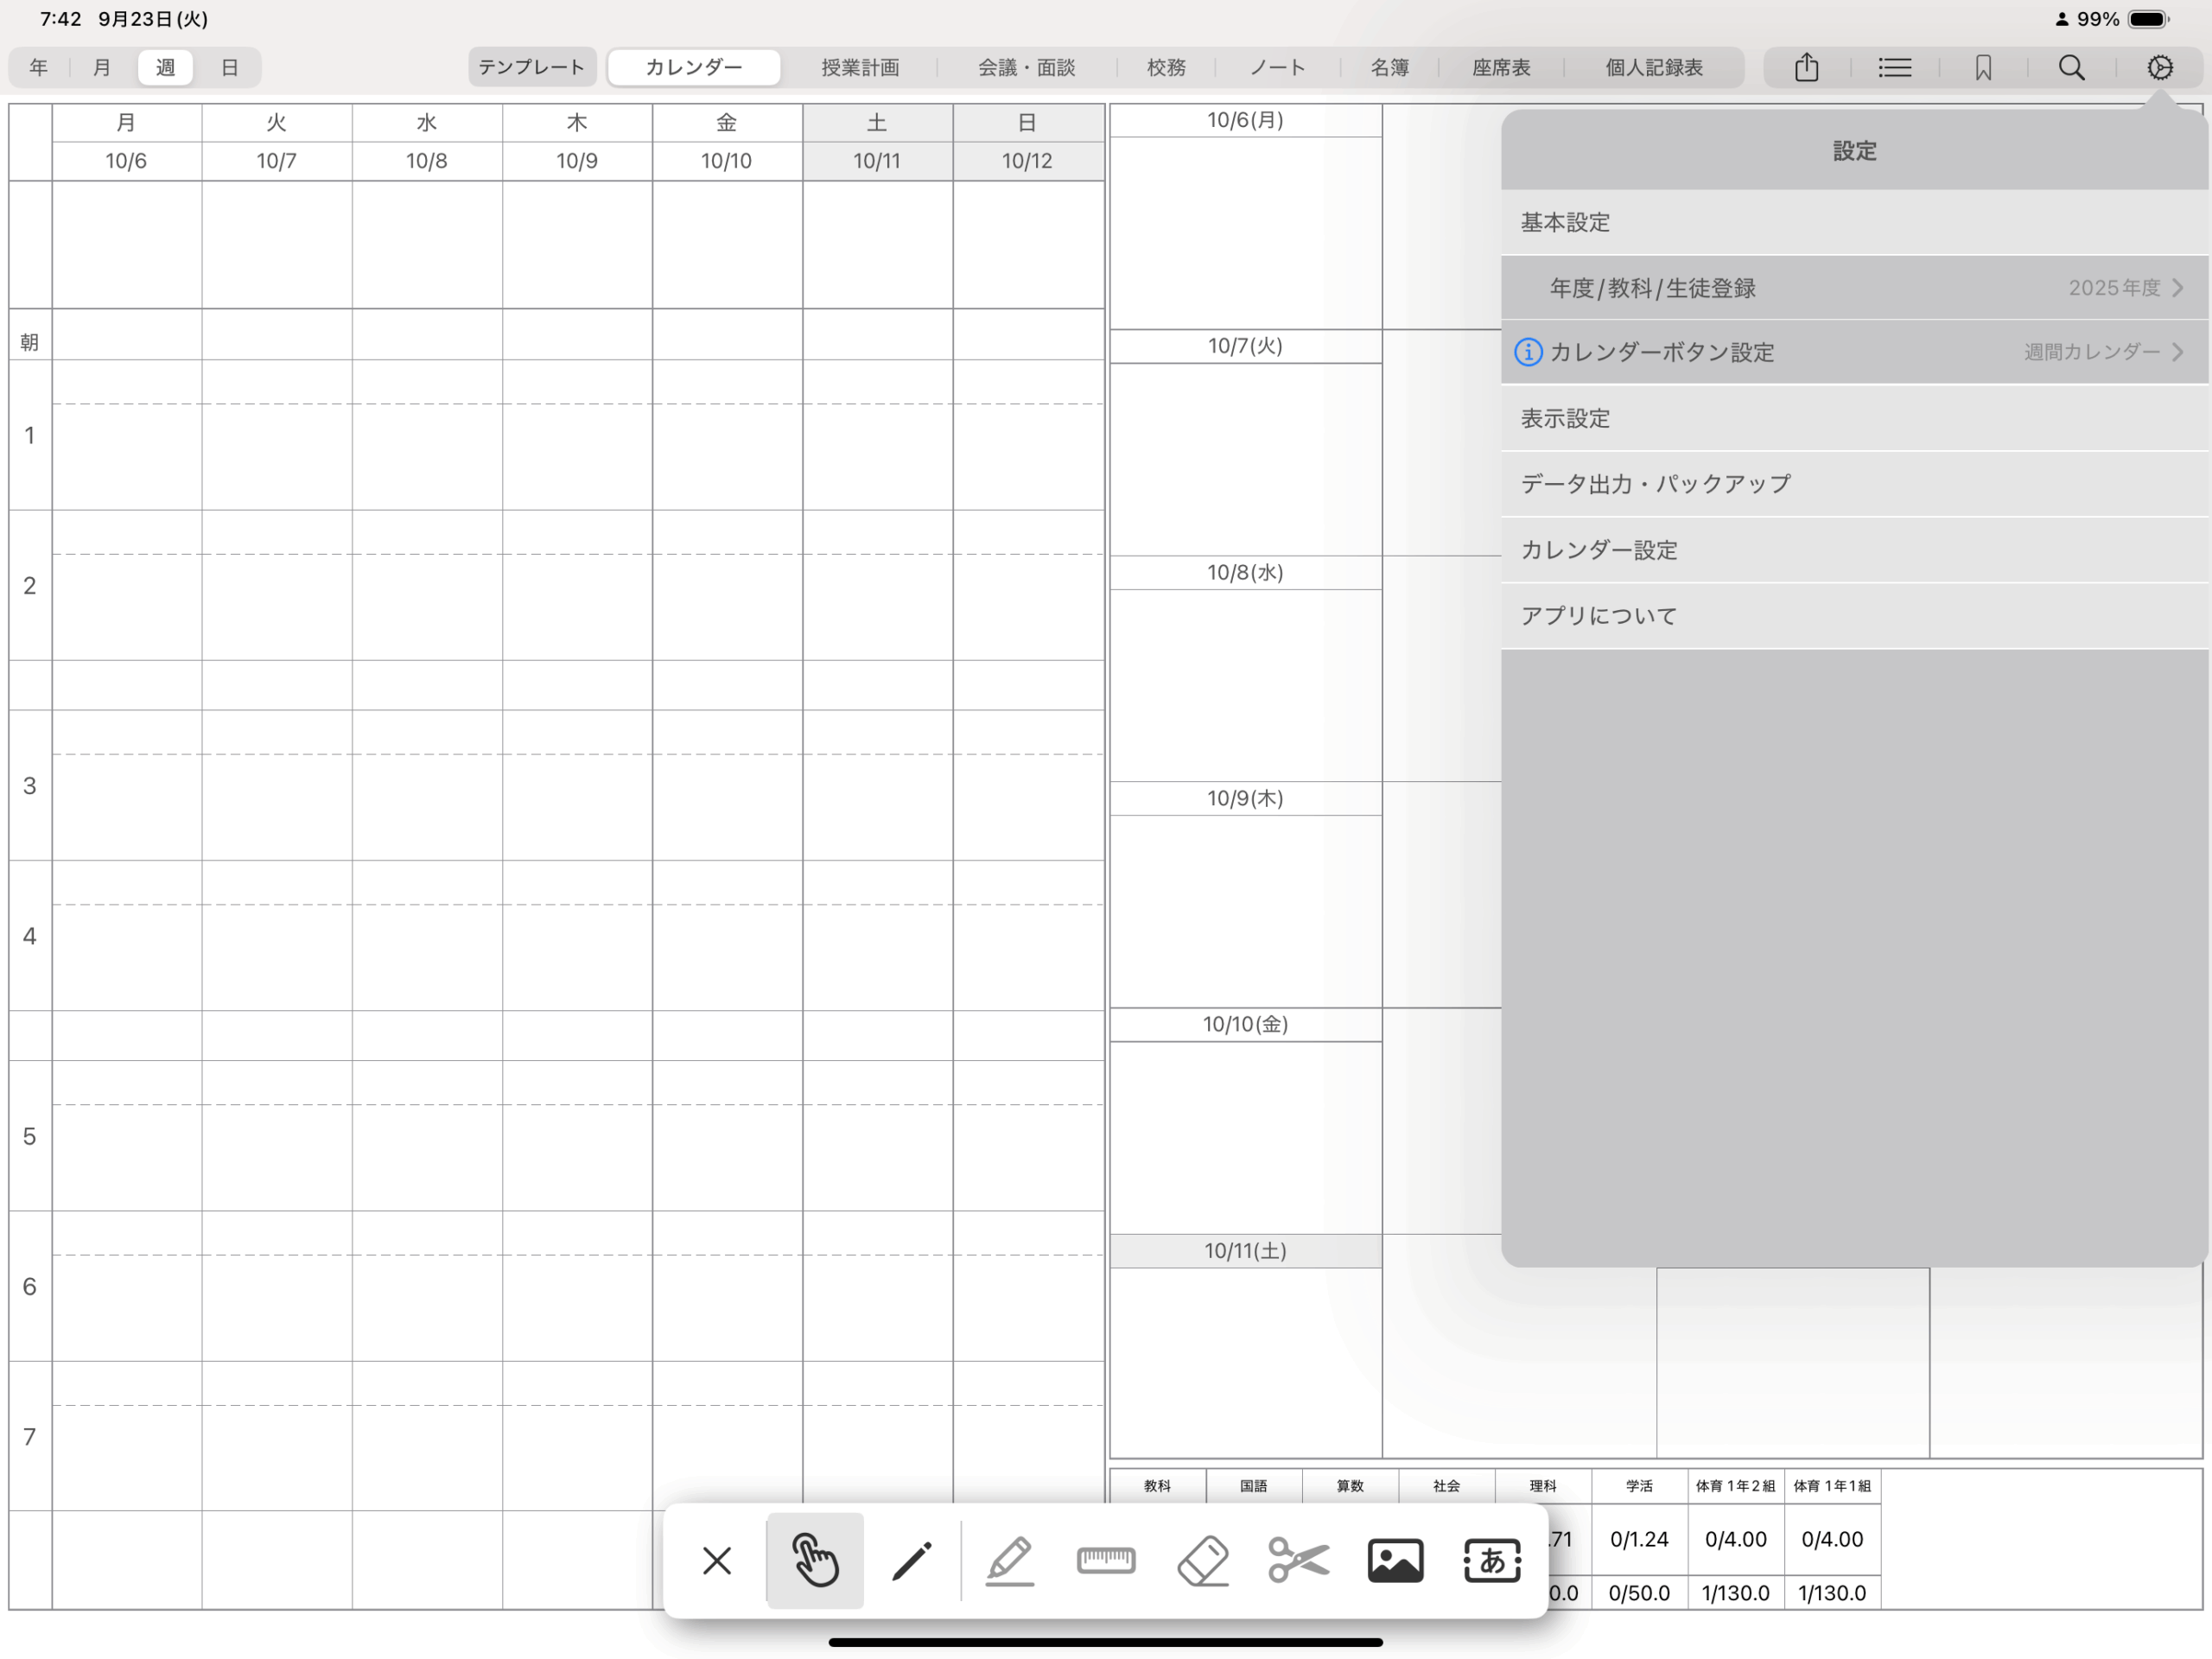Screen dimensions: 2212x1659
Task: Insert an image with picture tool
Action: point(1395,1560)
